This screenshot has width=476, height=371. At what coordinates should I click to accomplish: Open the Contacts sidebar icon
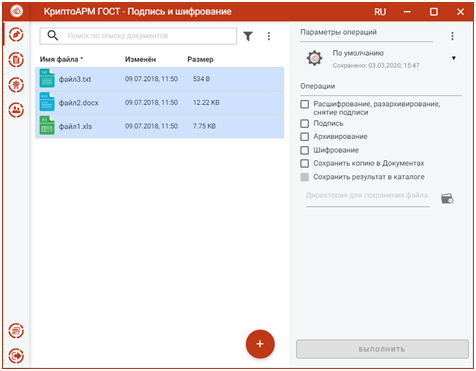16,110
